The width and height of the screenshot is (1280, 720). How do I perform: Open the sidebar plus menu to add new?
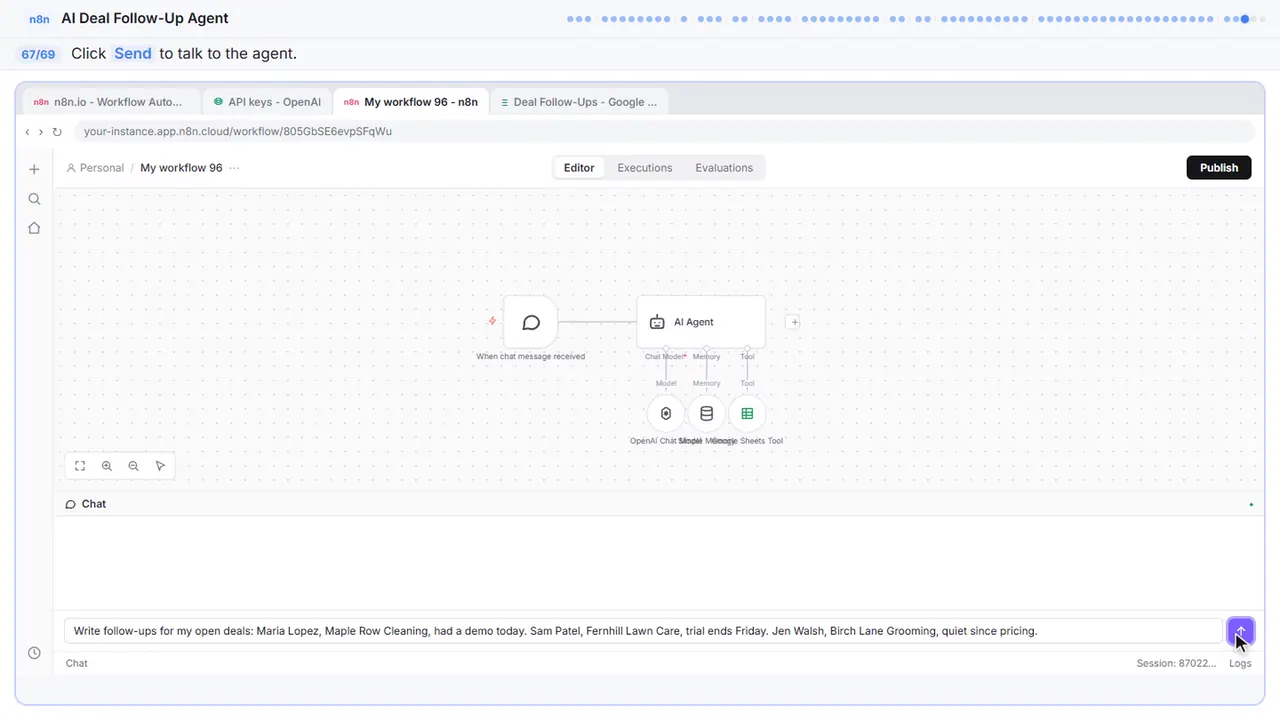click(x=34, y=169)
